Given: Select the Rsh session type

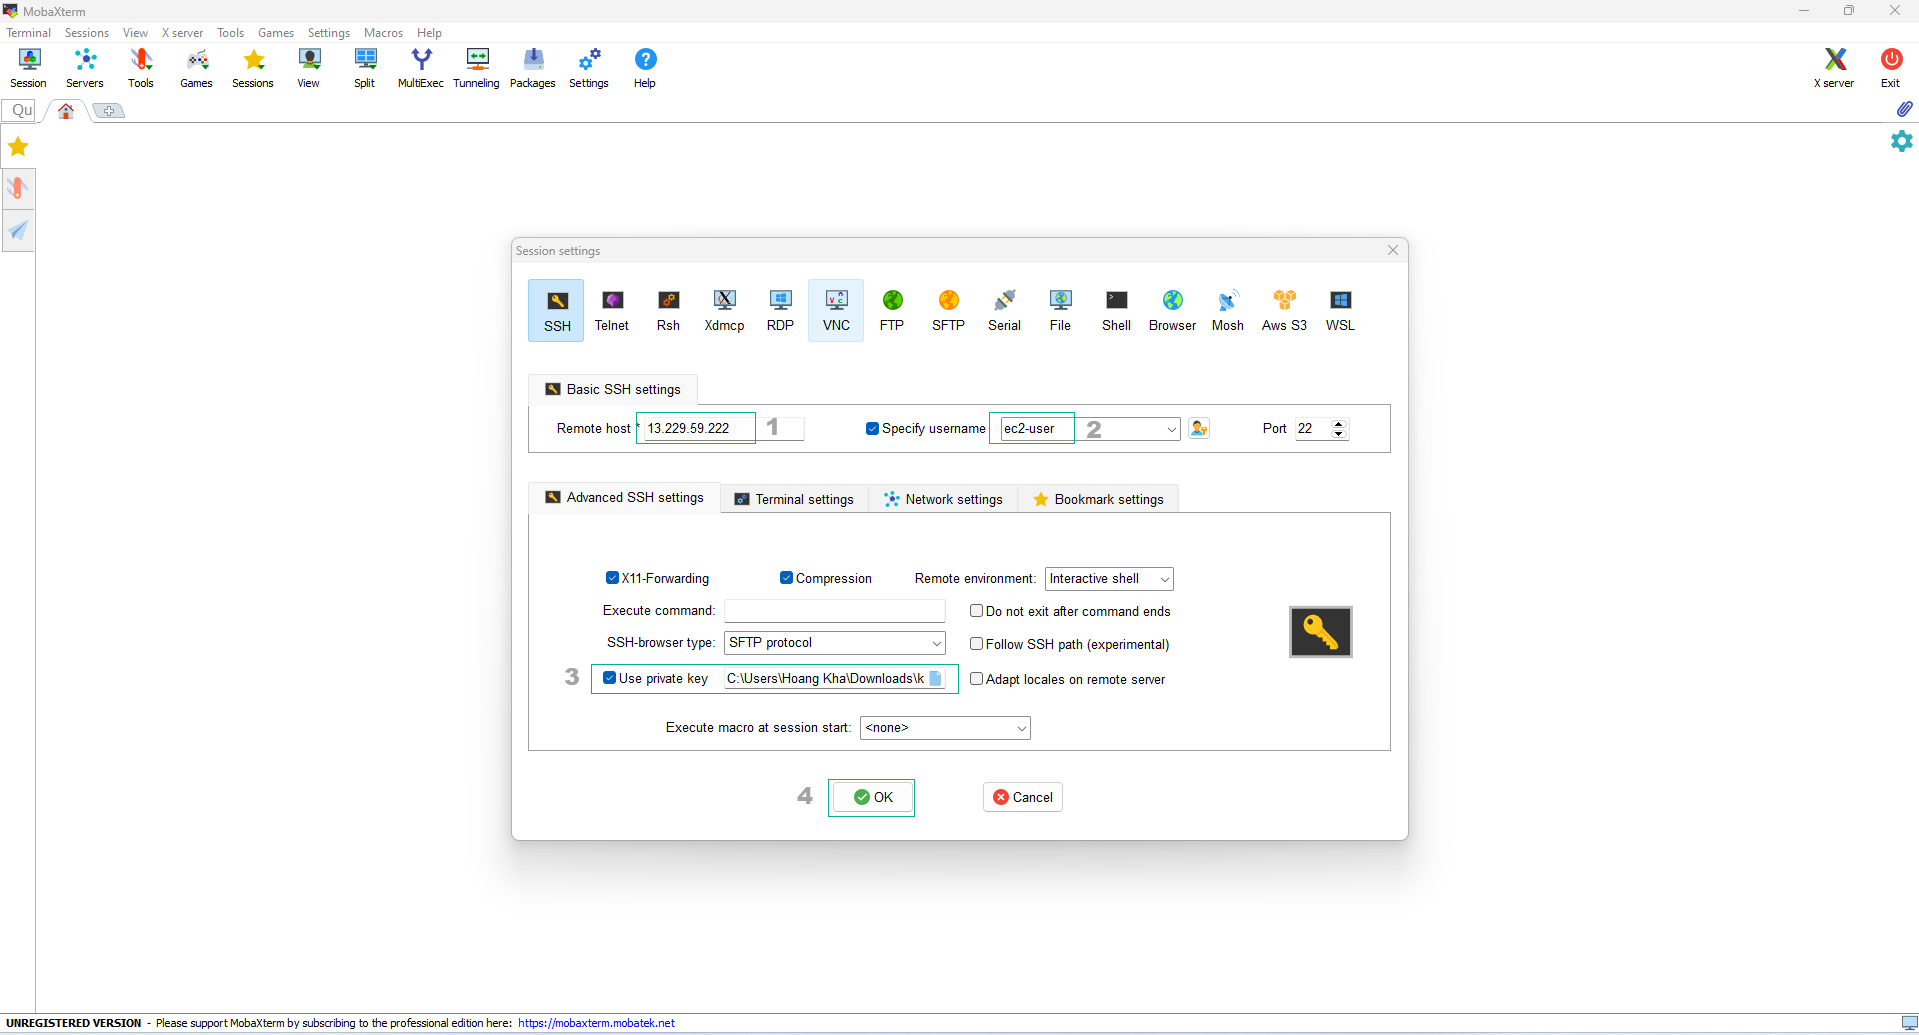Looking at the screenshot, I should [x=668, y=311].
